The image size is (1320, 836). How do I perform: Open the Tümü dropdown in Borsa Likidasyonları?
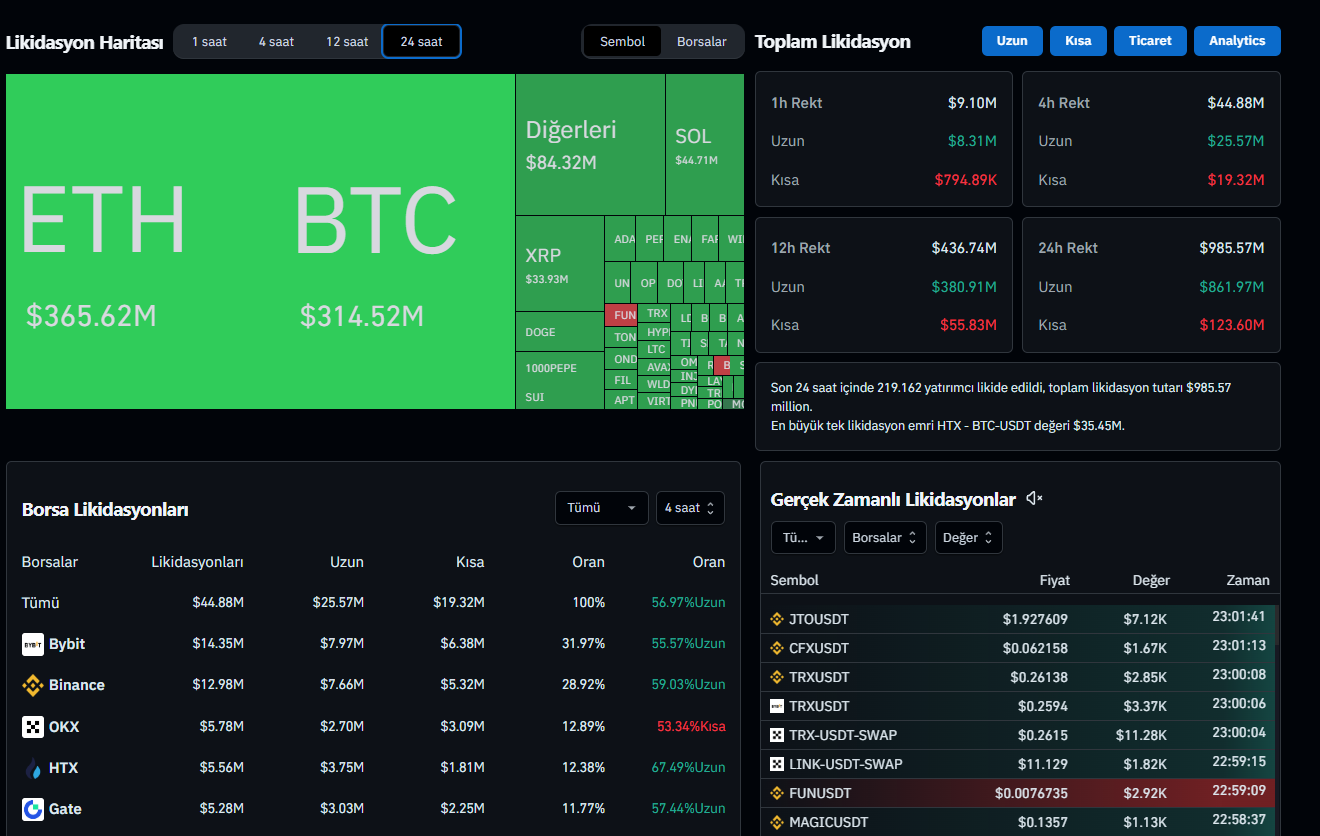coord(601,508)
